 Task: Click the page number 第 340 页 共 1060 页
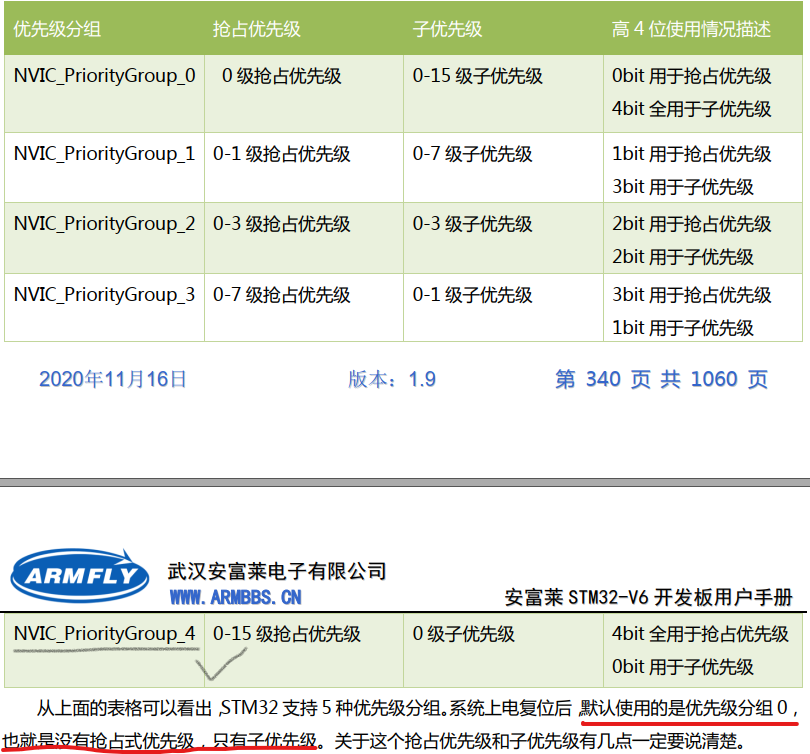pyautogui.click(x=662, y=380)
